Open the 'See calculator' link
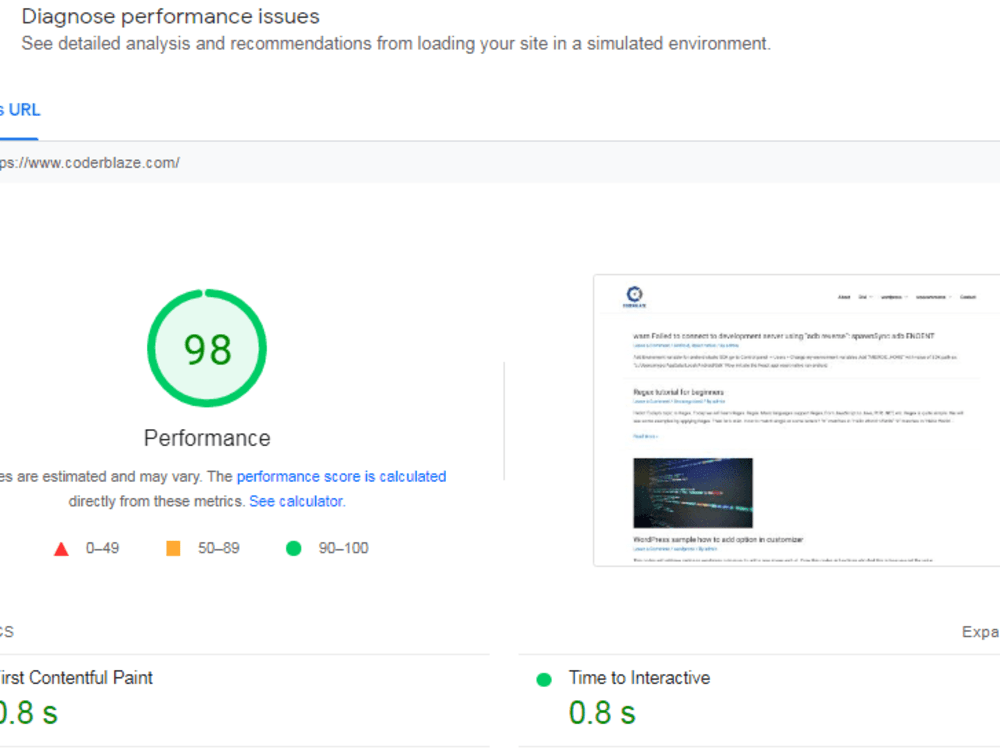The image size is (1000, 750). click(x=296, y=501)
